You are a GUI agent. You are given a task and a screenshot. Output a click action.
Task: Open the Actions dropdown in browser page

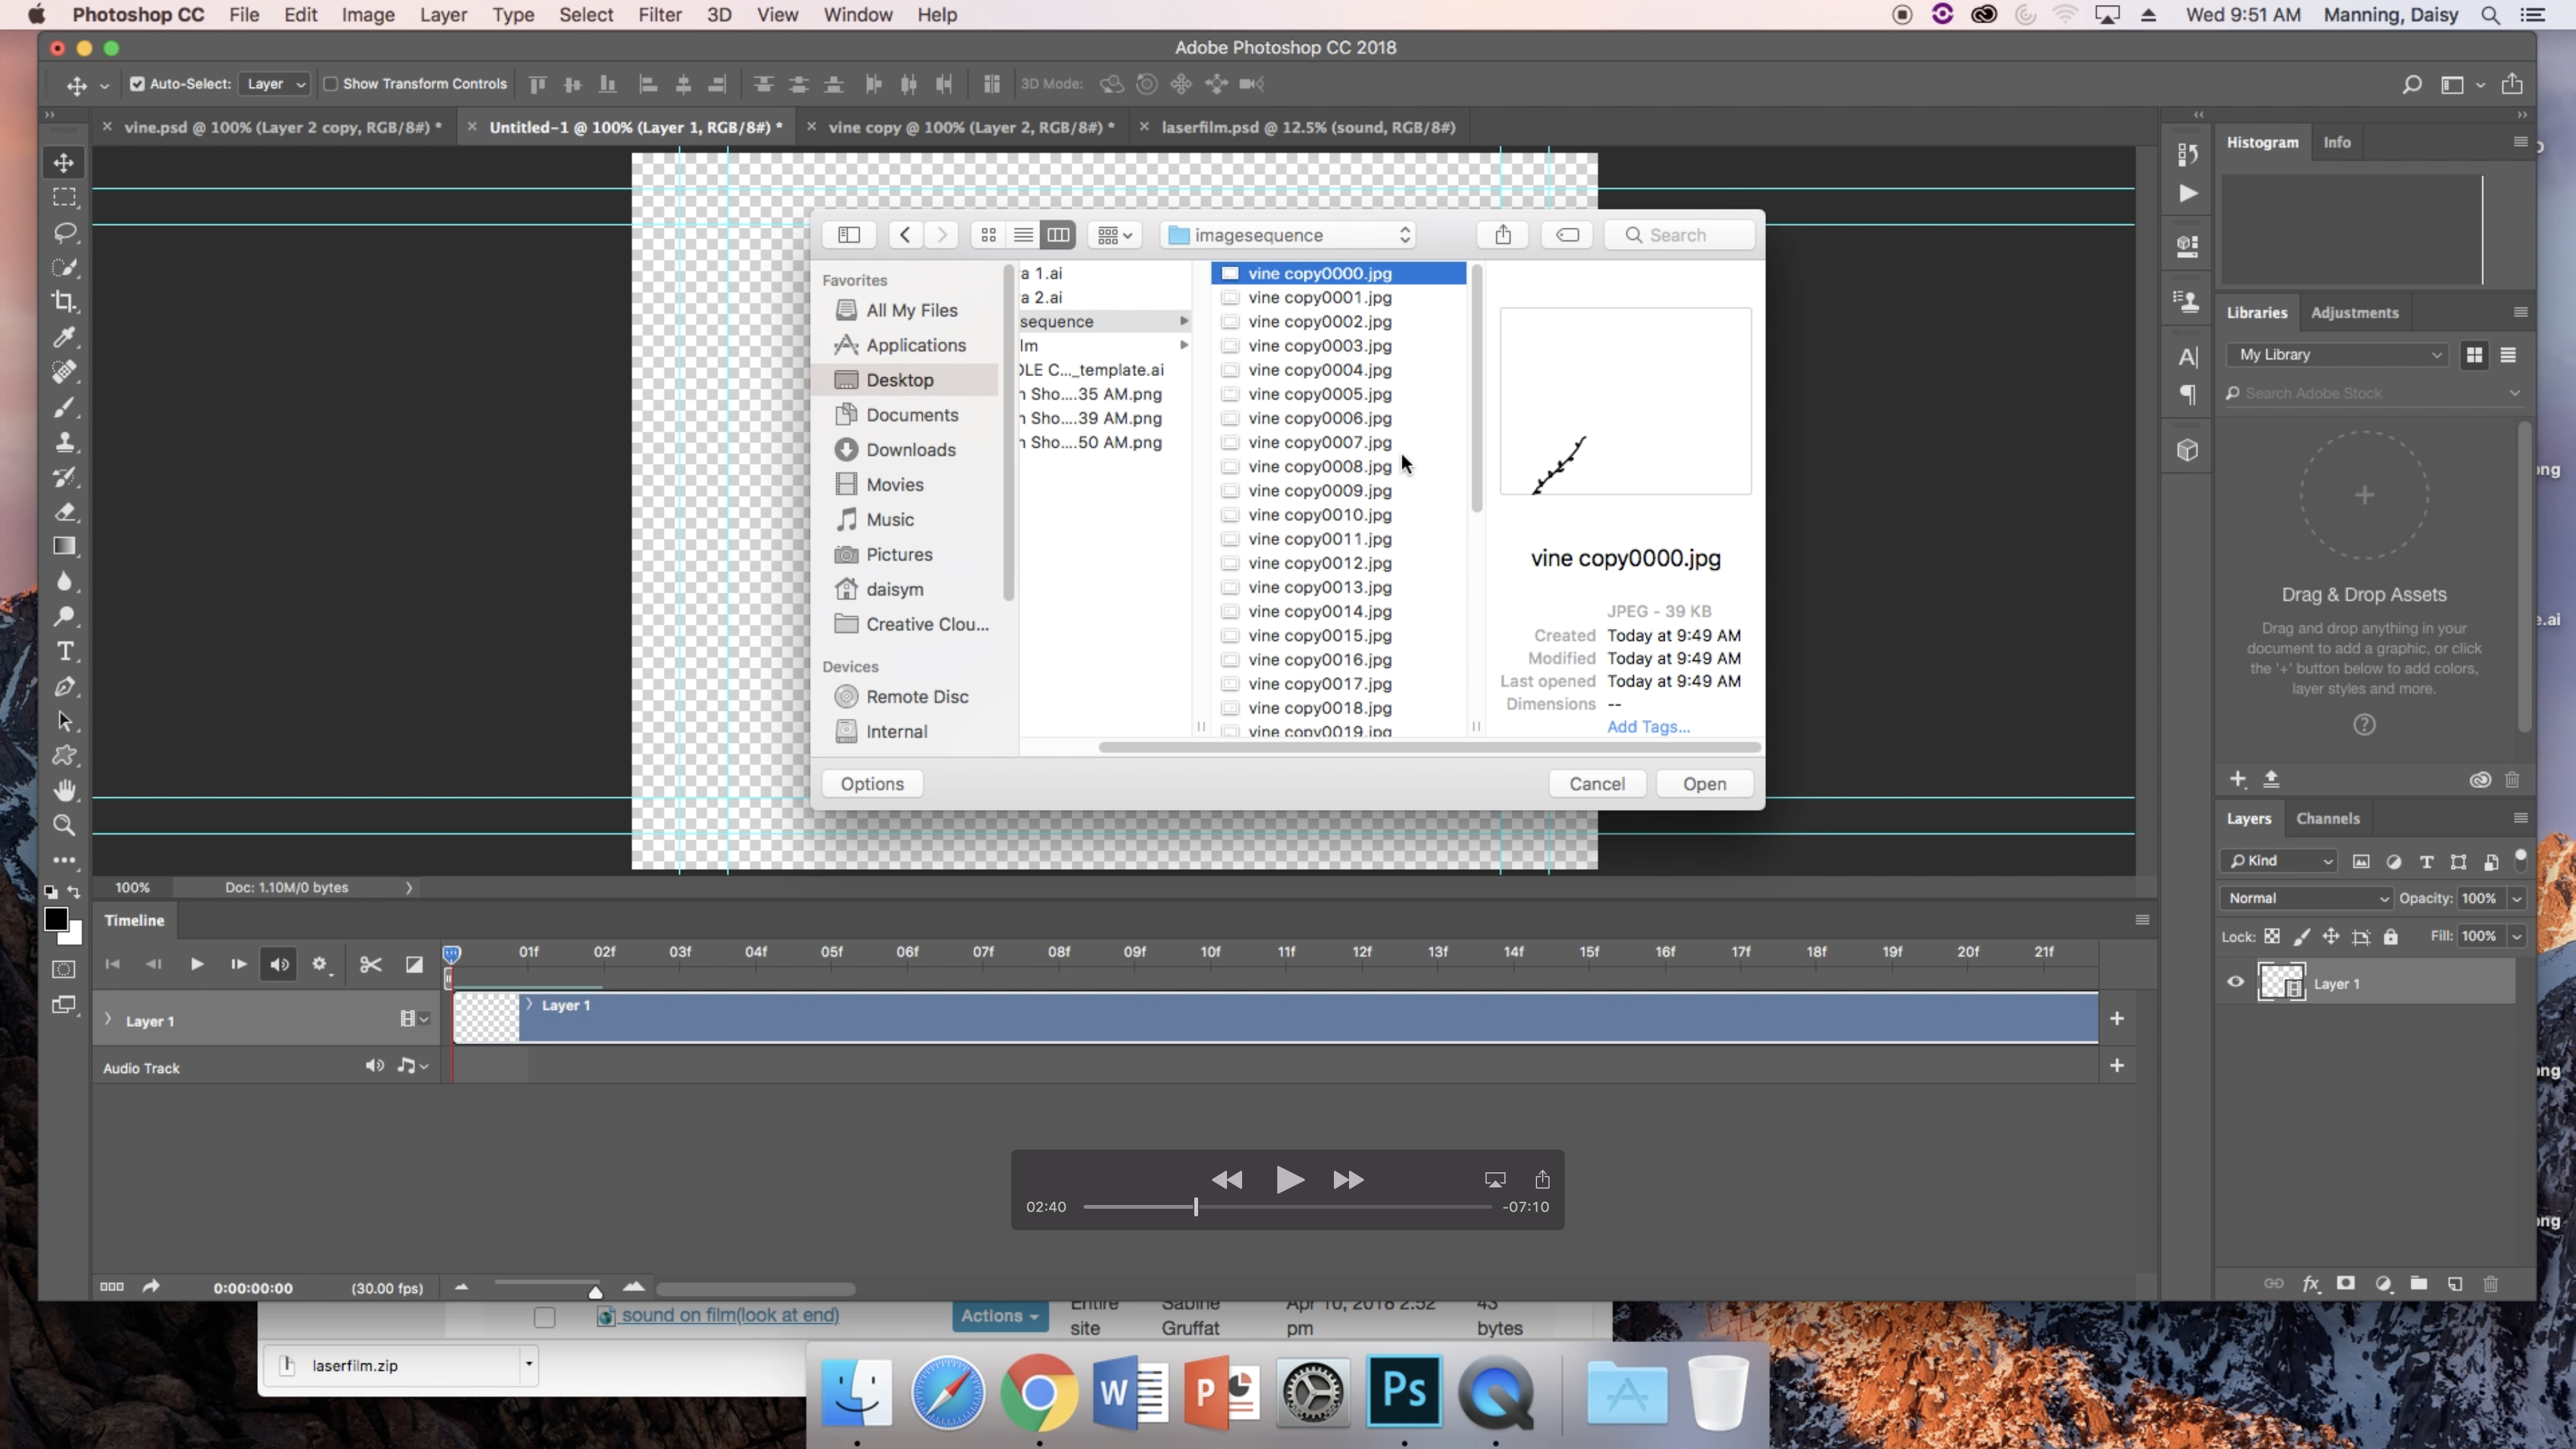(1000, 1316)
